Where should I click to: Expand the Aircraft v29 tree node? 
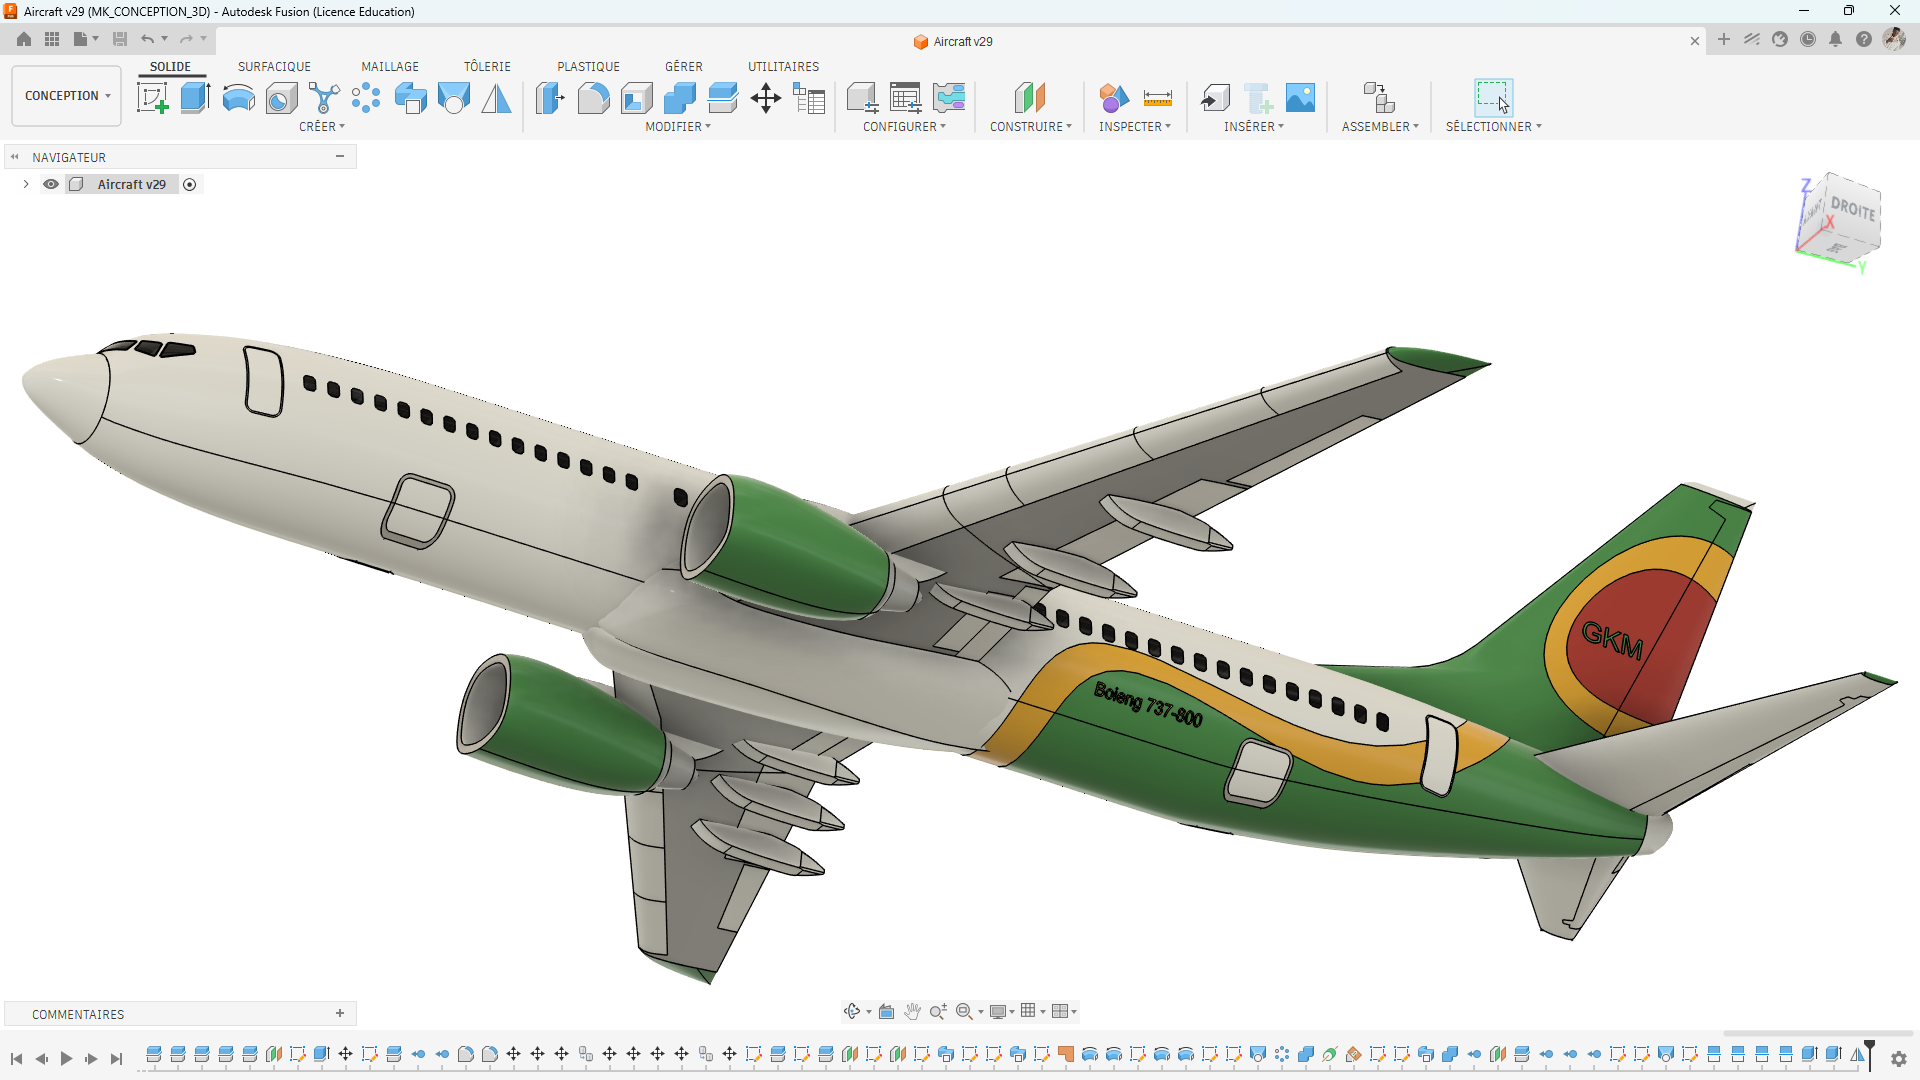click(x=26, y=184)
